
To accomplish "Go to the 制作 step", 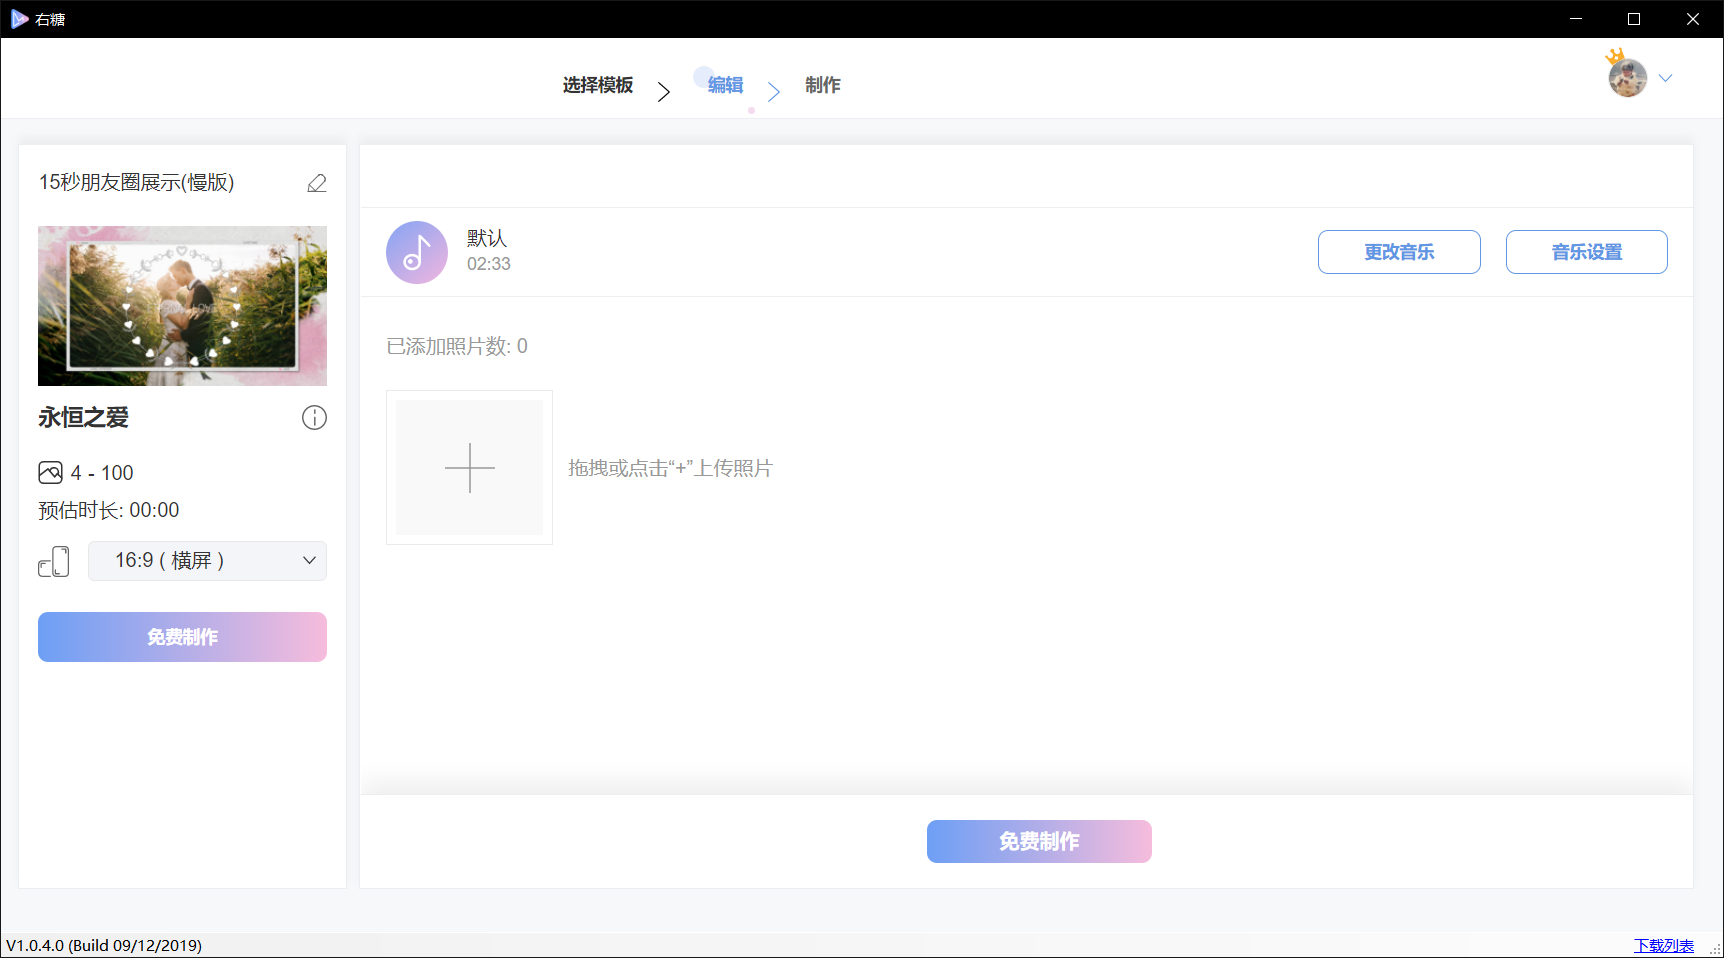I will [x=823, y=85].
